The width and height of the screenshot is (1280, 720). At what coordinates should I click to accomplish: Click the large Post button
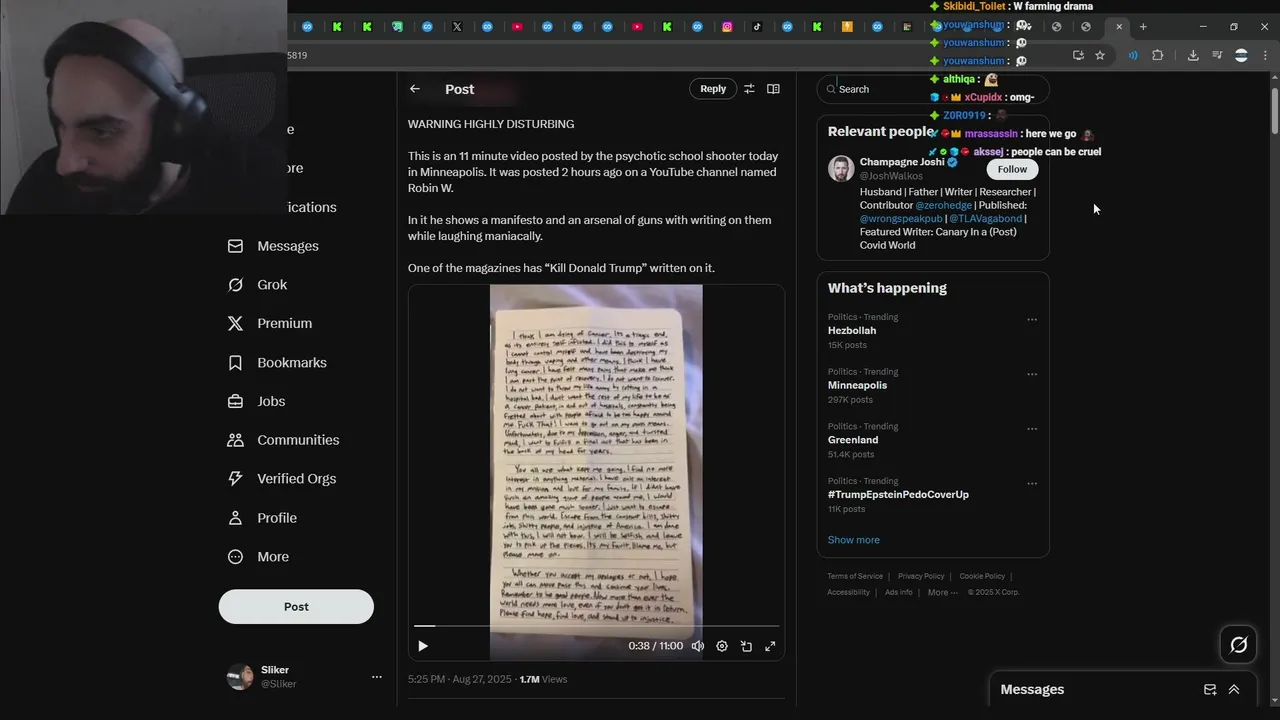coord(296,606)
